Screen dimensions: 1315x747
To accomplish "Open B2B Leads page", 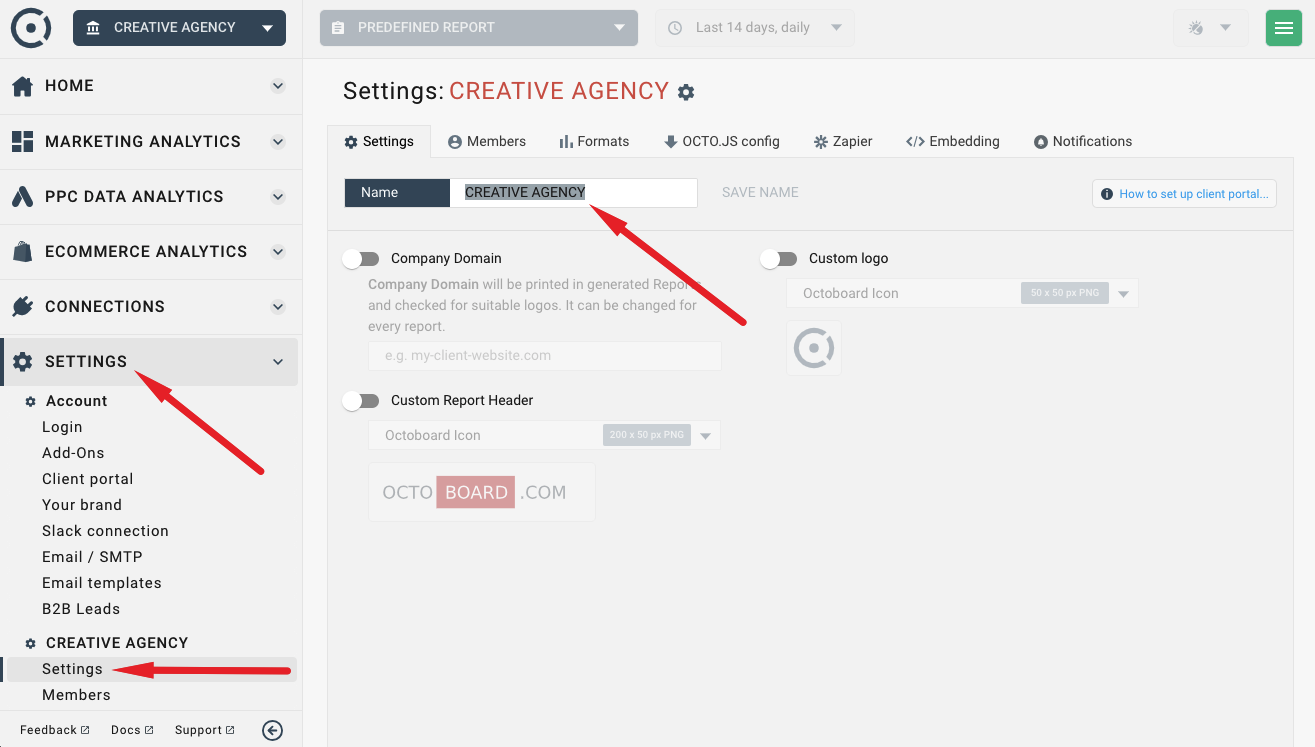I will coord(81,609).
